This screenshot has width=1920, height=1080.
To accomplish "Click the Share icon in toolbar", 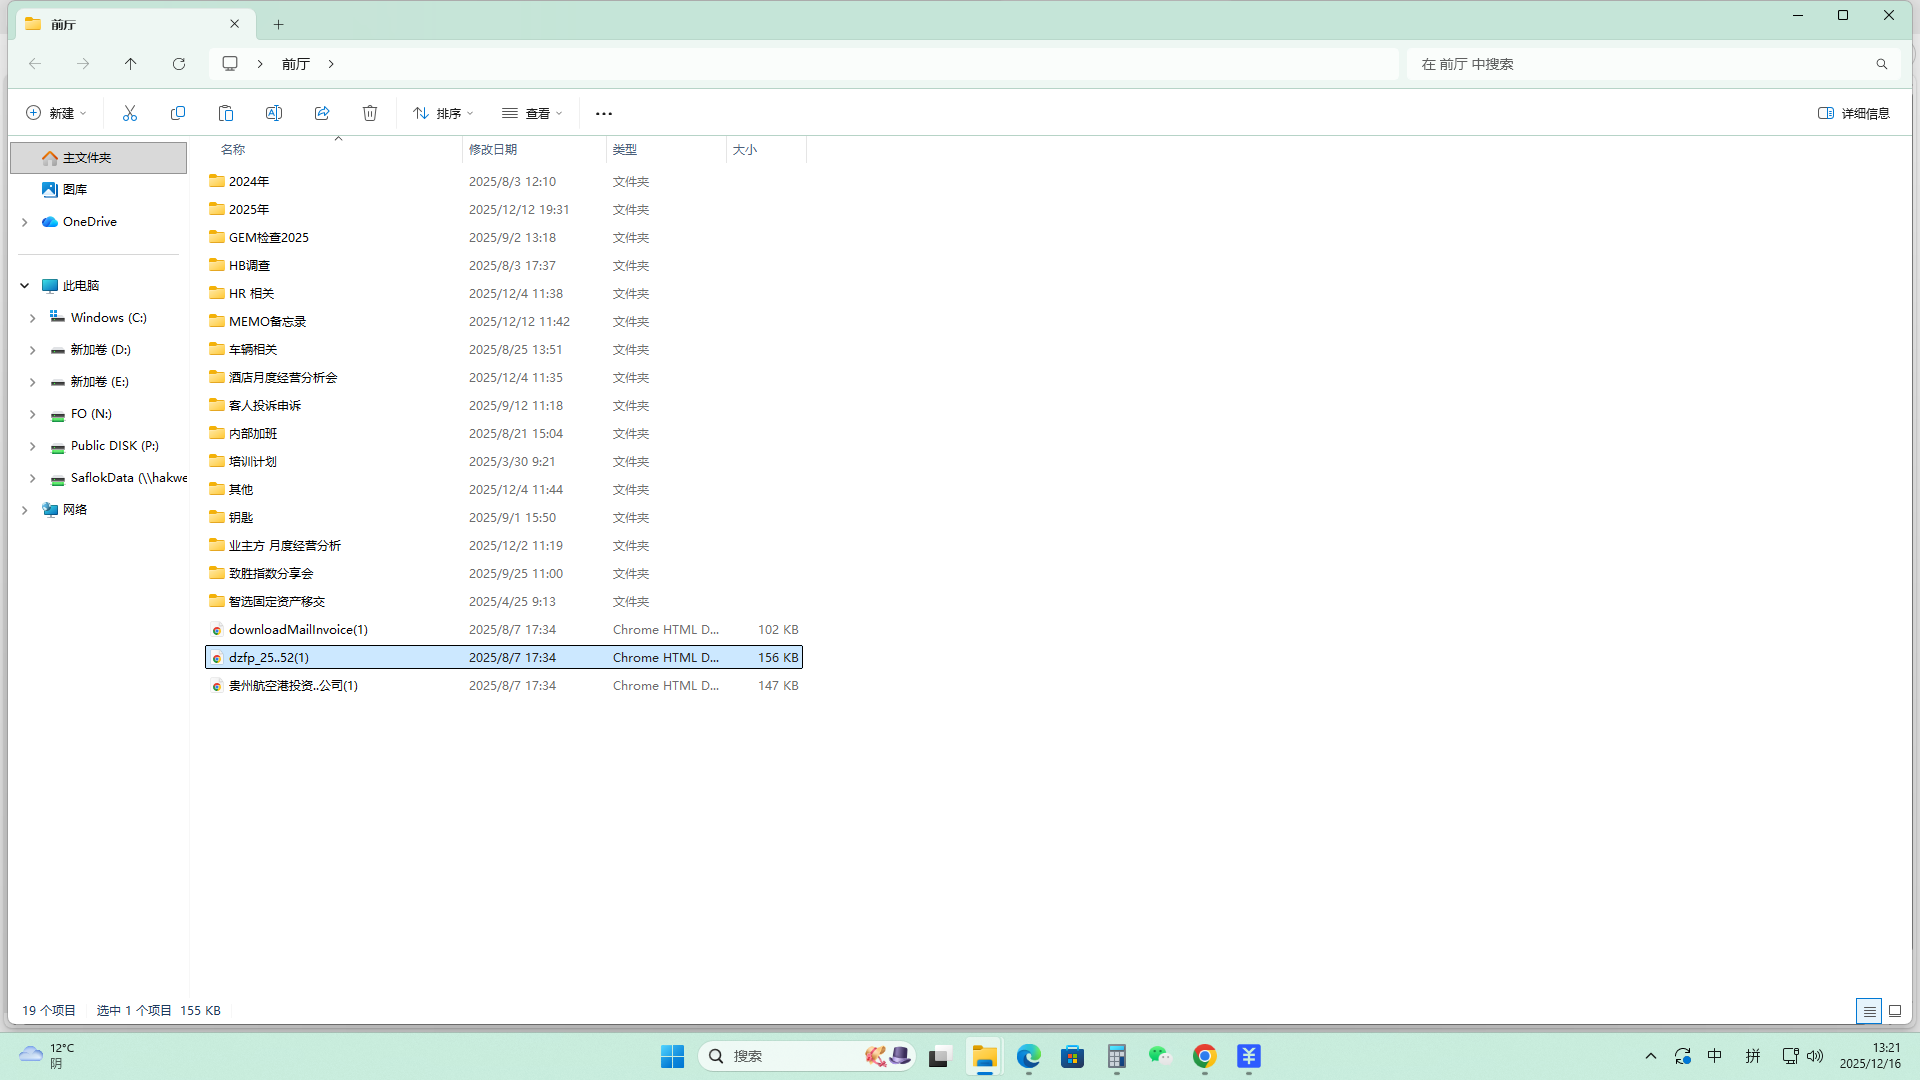I will pyautogui.click(x=322, y=113).
